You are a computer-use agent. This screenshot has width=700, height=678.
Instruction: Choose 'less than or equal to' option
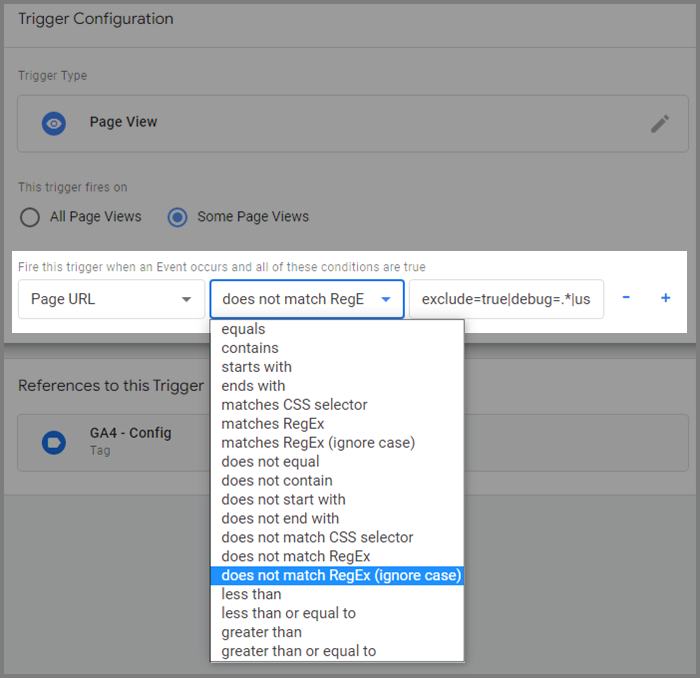pyautogui.click(x=337, y=613)
